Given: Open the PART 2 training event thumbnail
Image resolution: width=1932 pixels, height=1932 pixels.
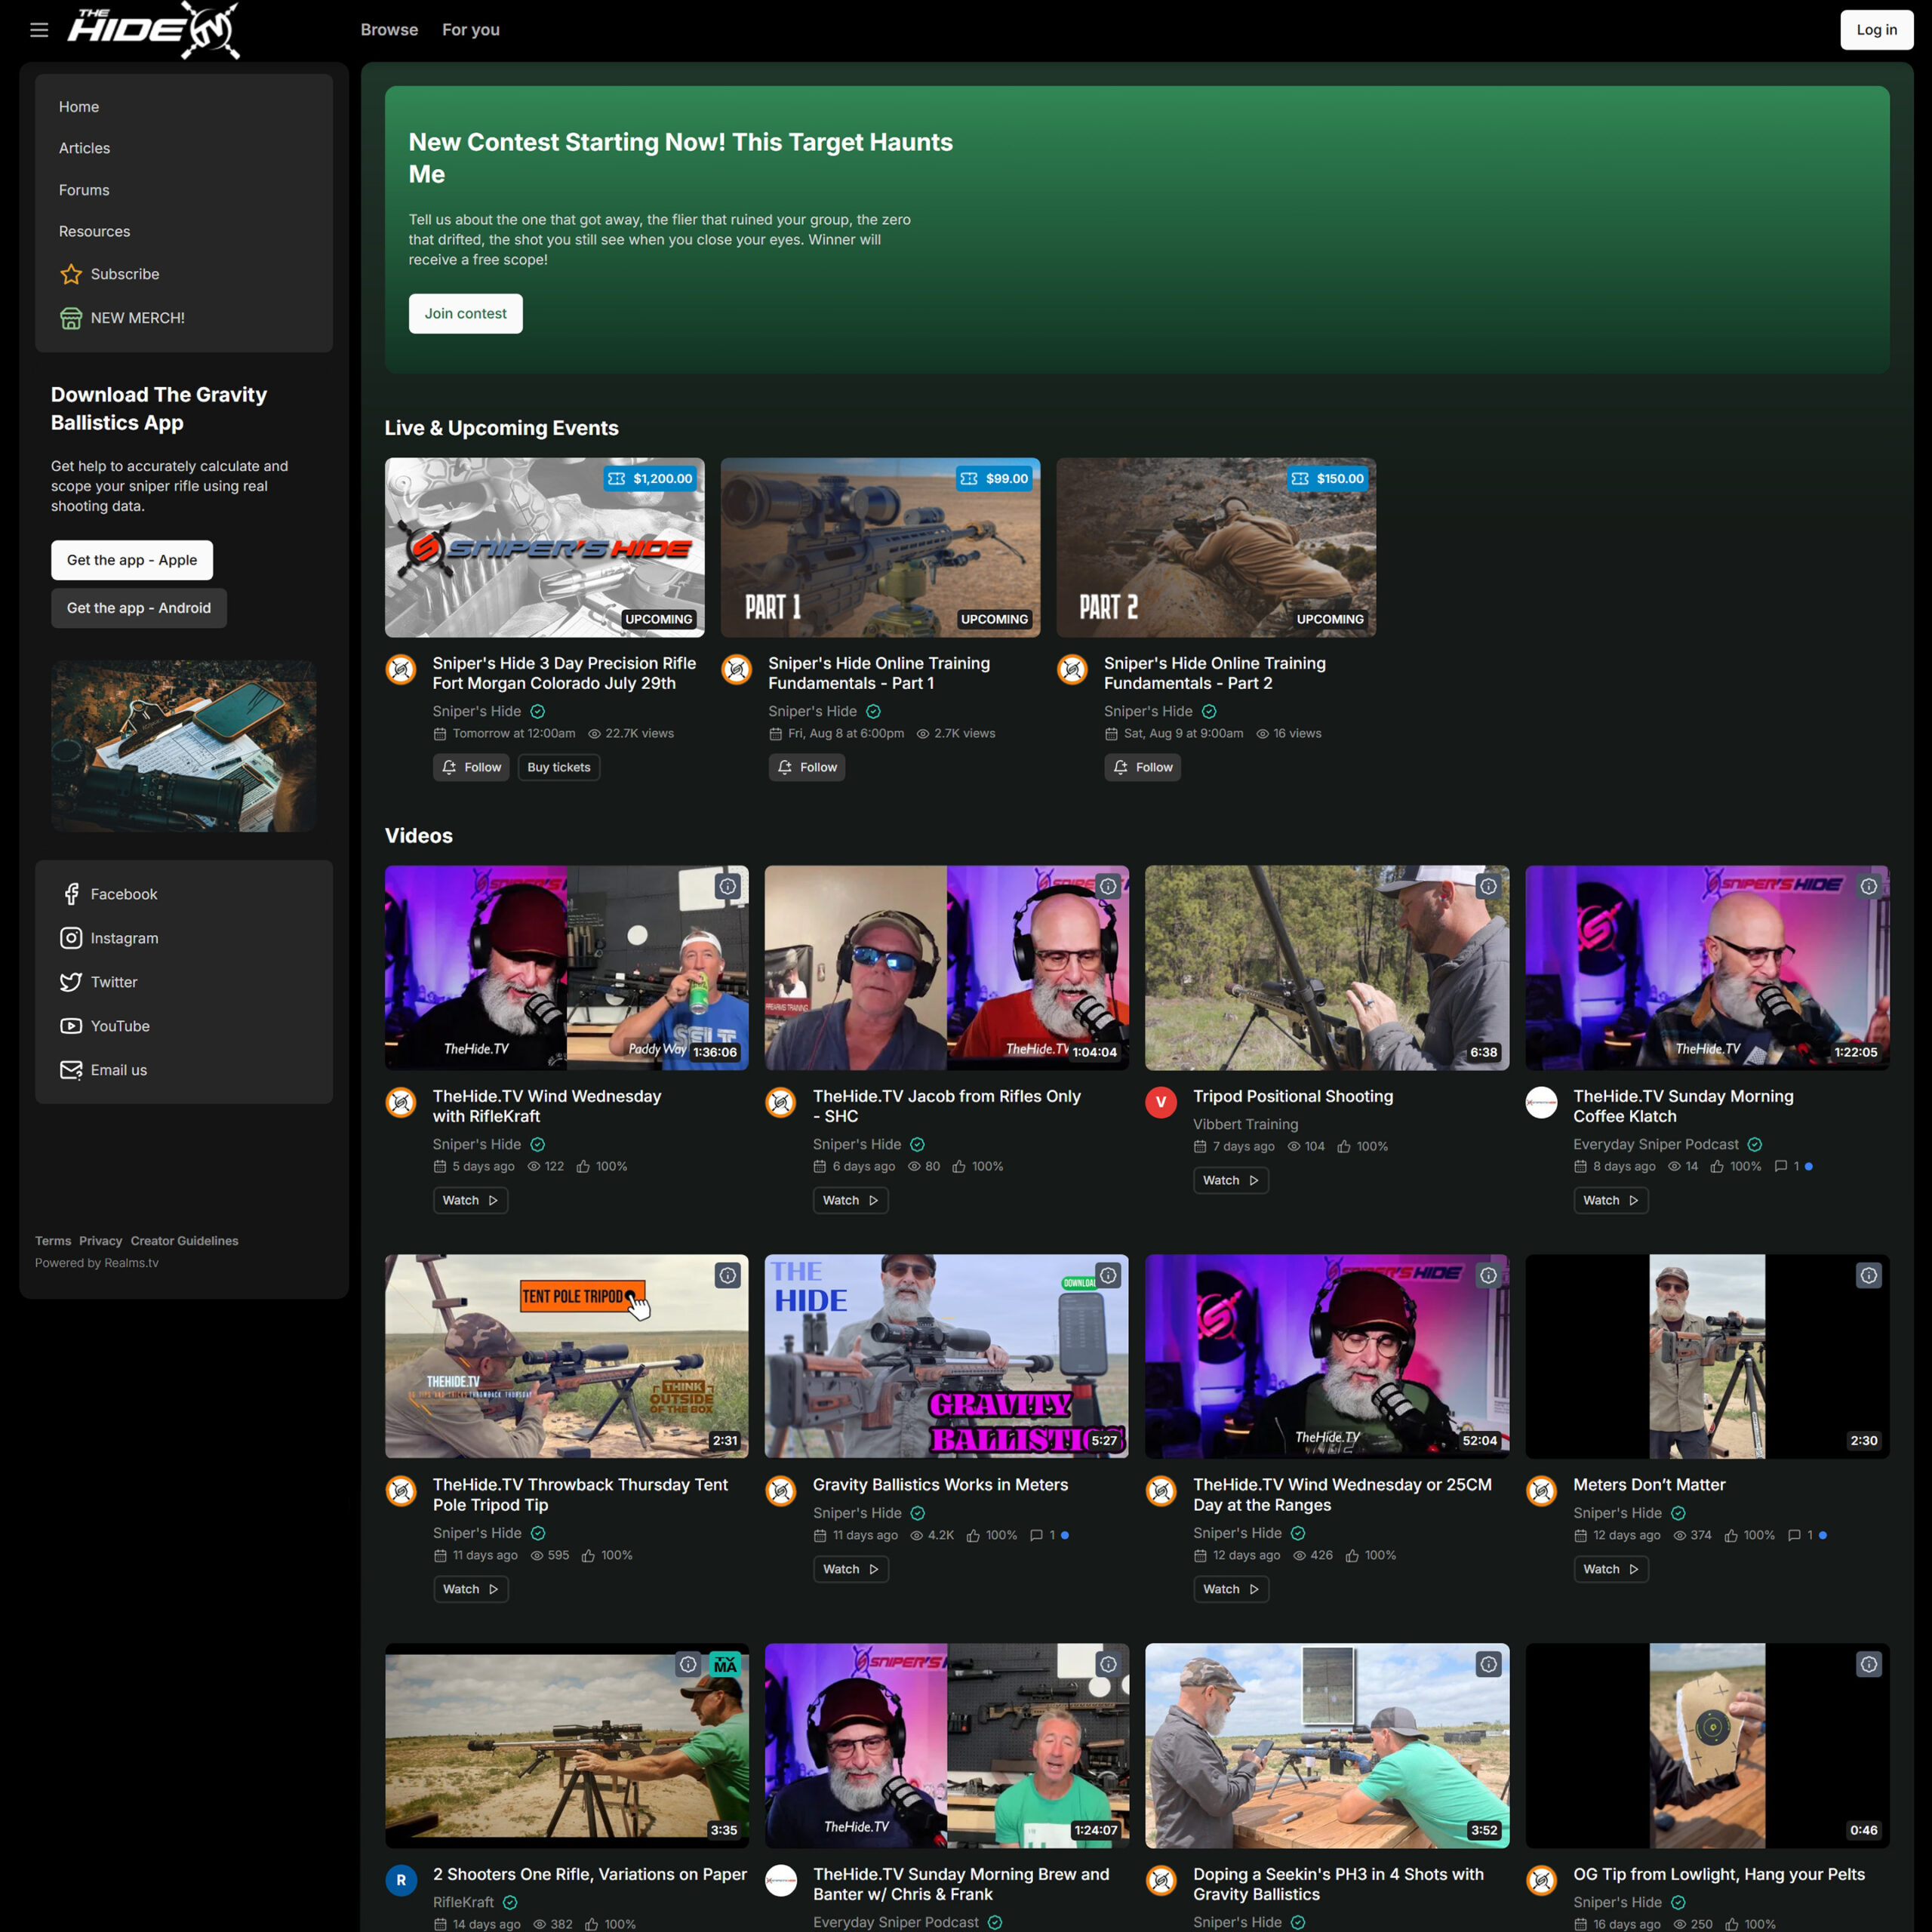Looking at the screenshot, I should [x=1216, y=548].
